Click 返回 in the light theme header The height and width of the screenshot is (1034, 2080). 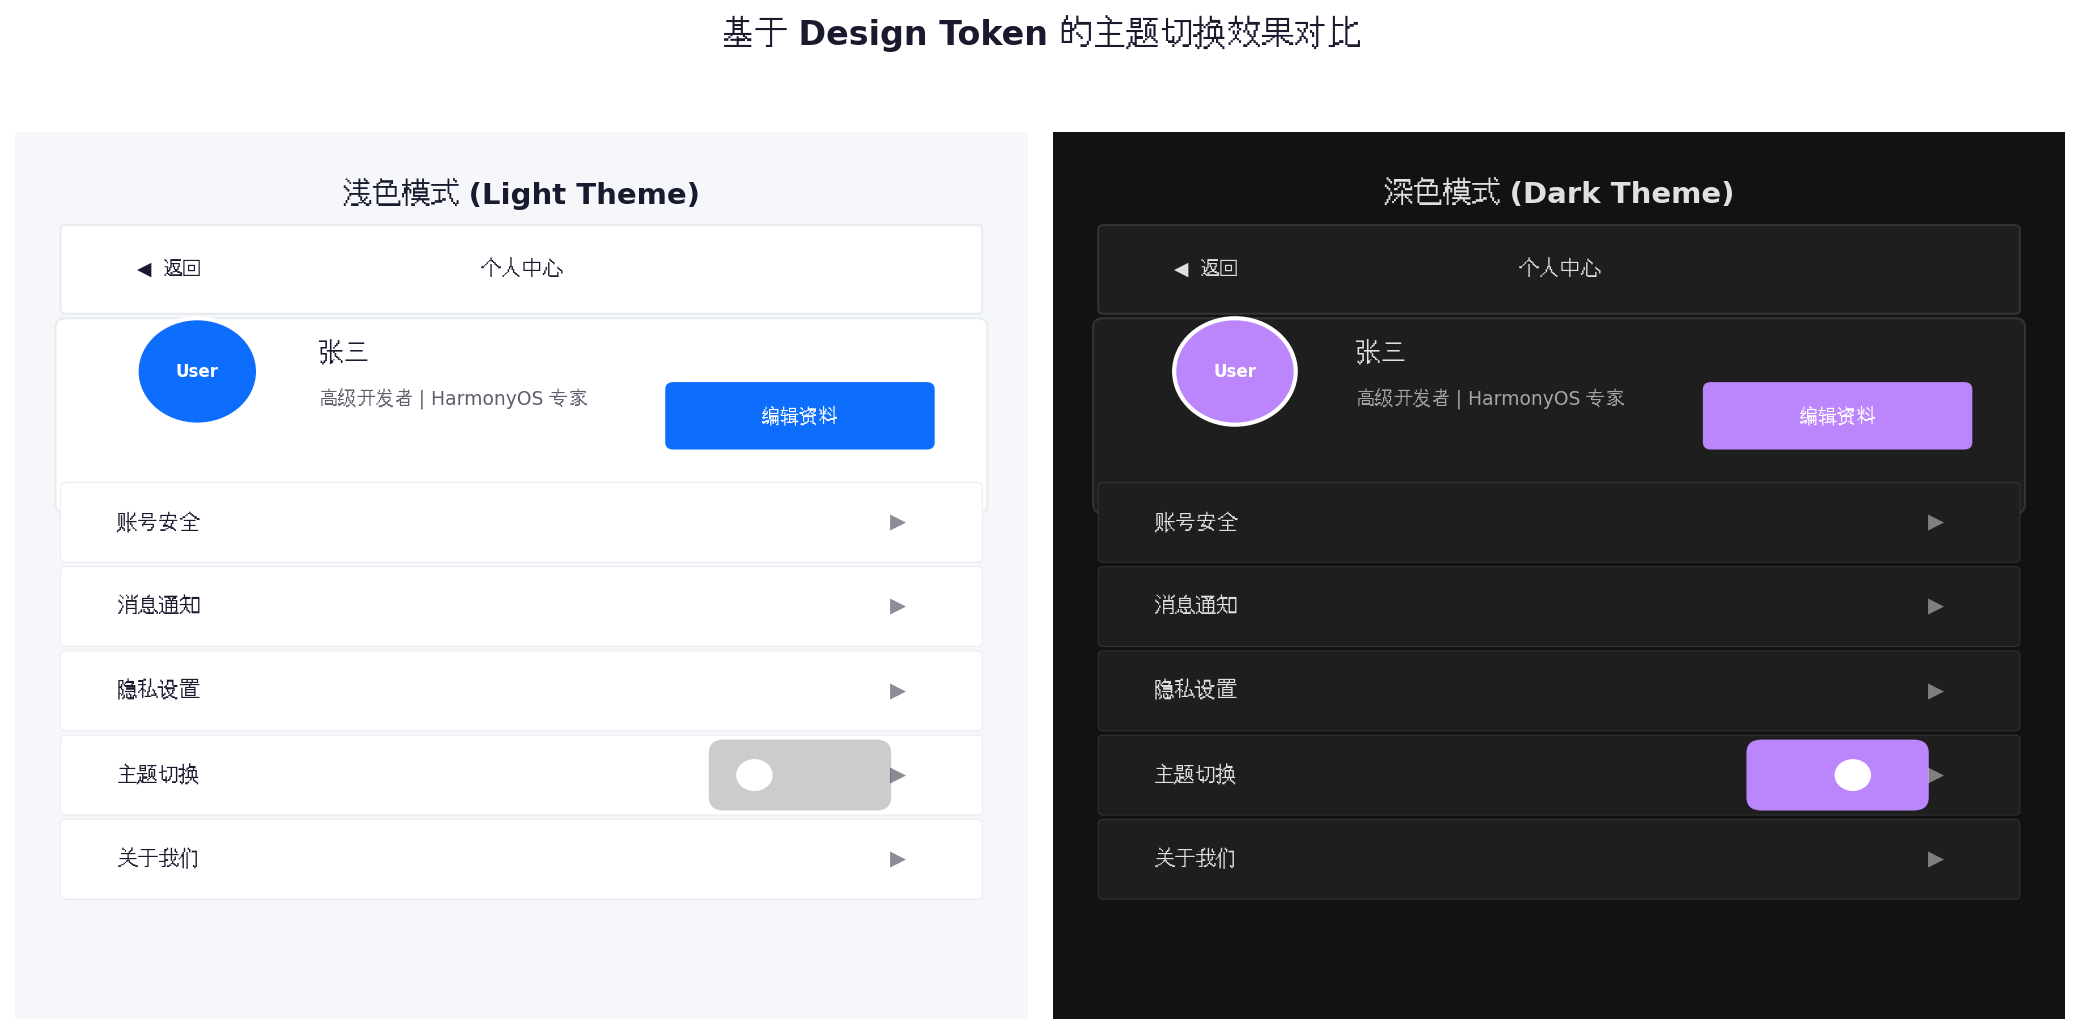(182, 268)
